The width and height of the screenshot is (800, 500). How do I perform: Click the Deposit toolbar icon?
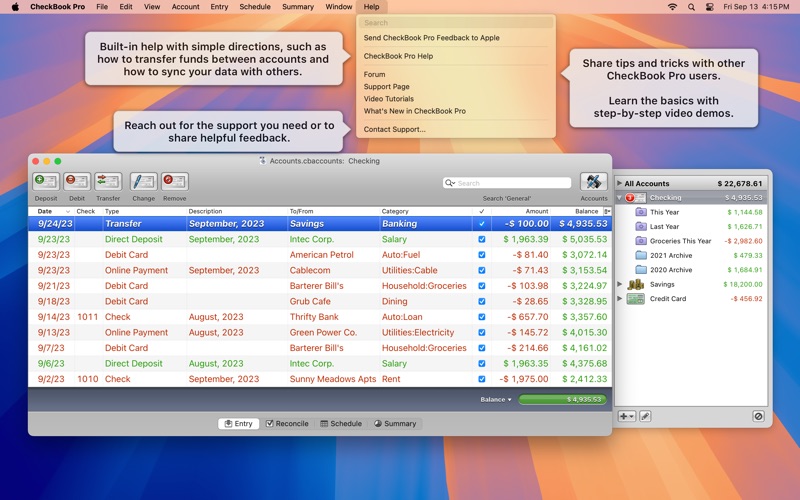45,181
